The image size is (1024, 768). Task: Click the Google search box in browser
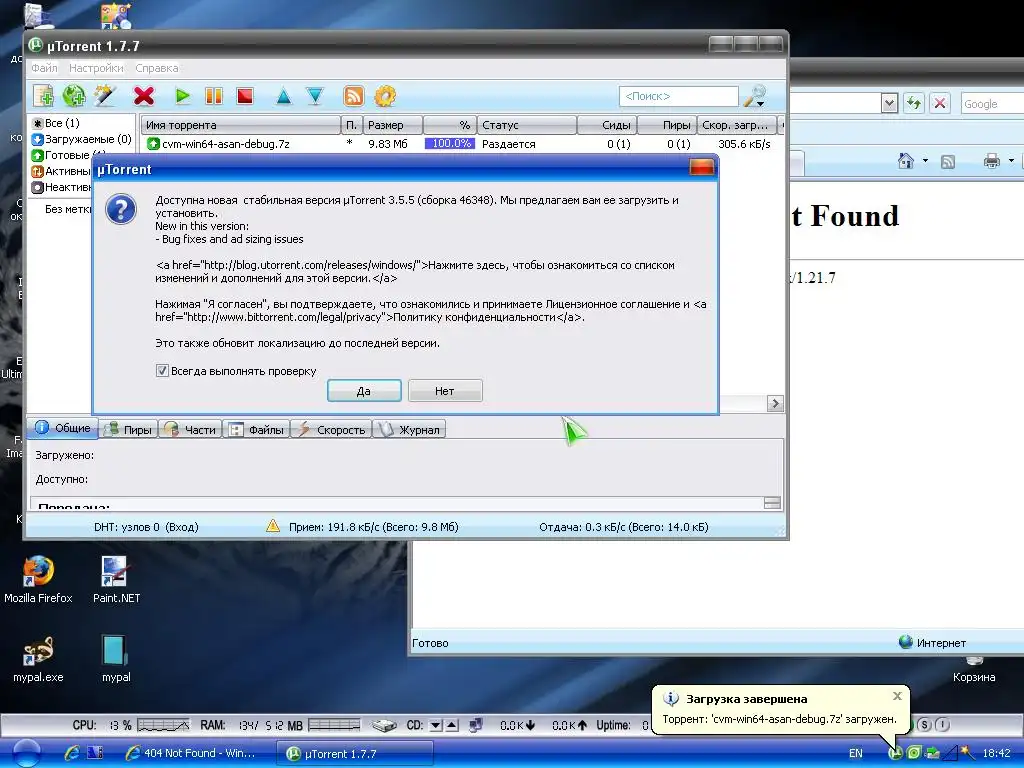coord(992,104)
